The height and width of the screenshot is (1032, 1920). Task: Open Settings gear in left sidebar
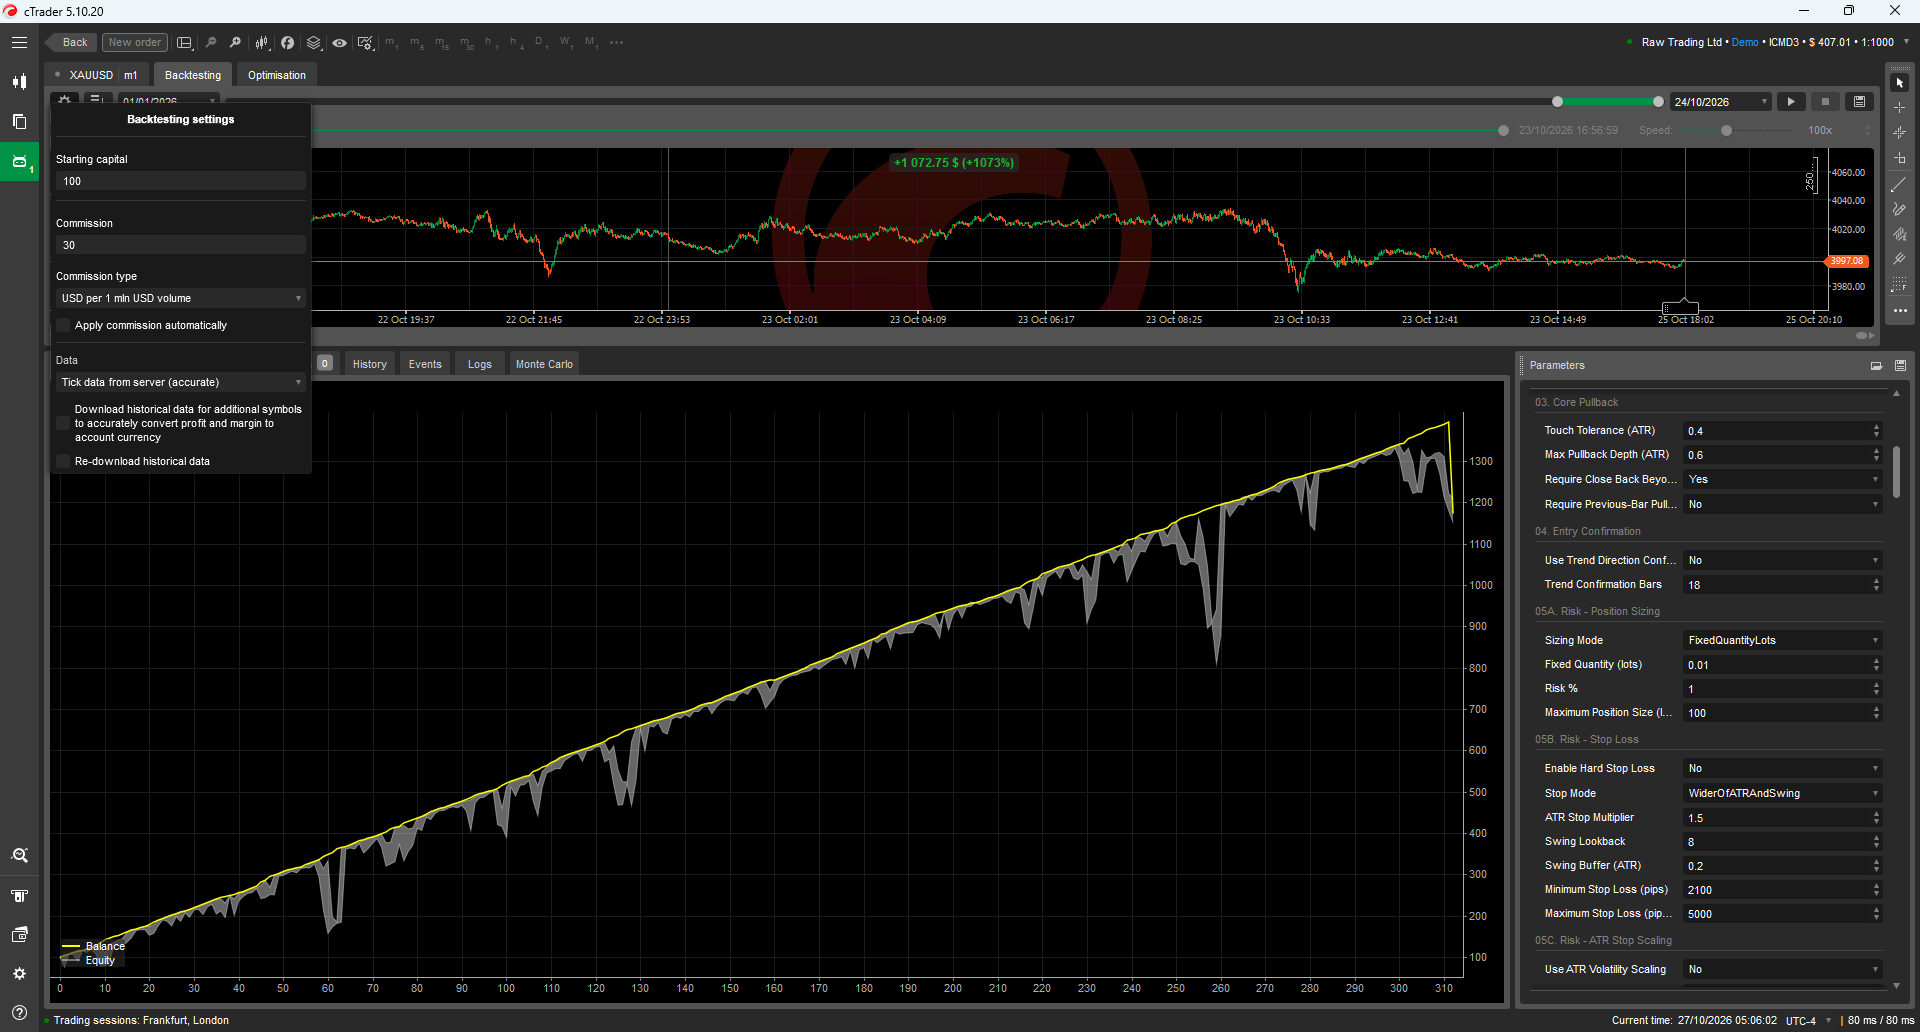(19, 973)
